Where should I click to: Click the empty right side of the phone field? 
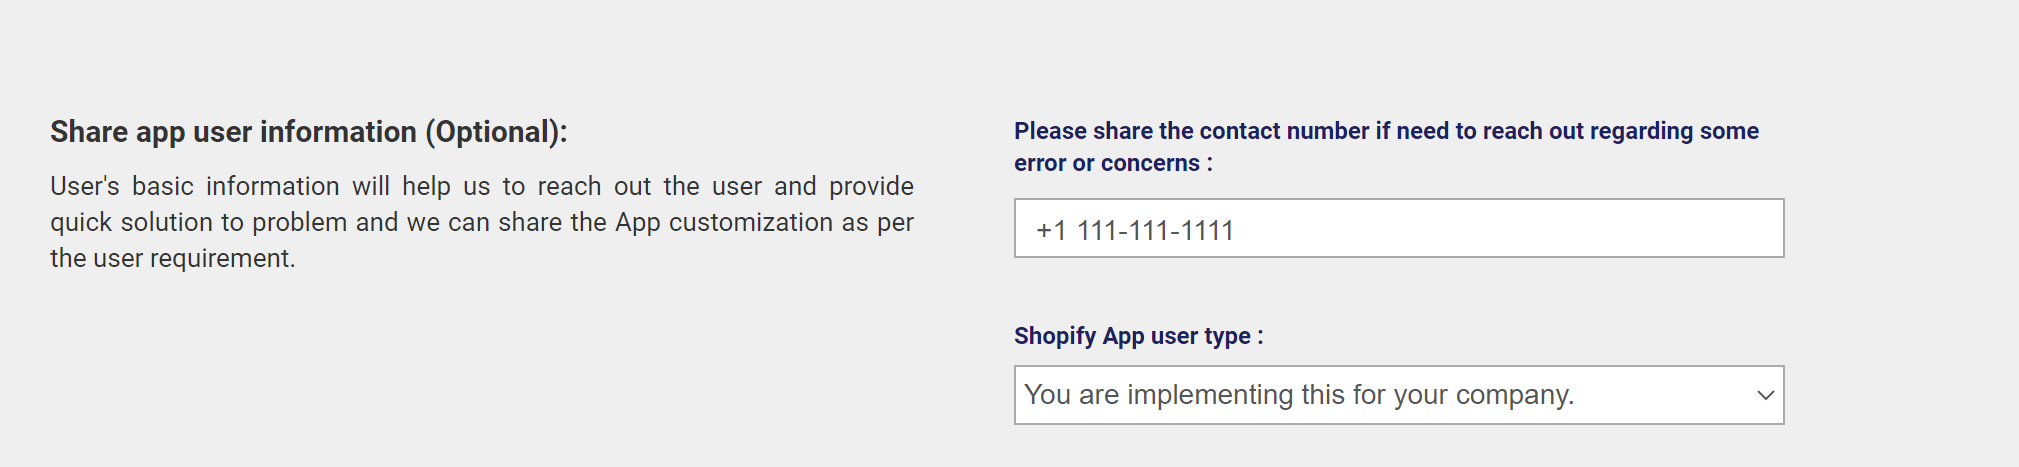(1600, 228)
